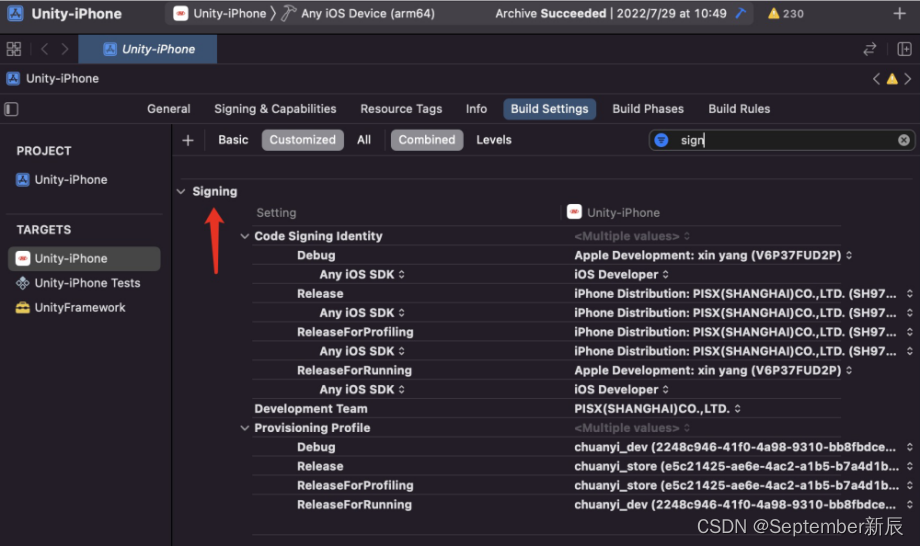Collapse Provisioning Profile row
This screenshot has width=920, height=547.
point(245,428)
